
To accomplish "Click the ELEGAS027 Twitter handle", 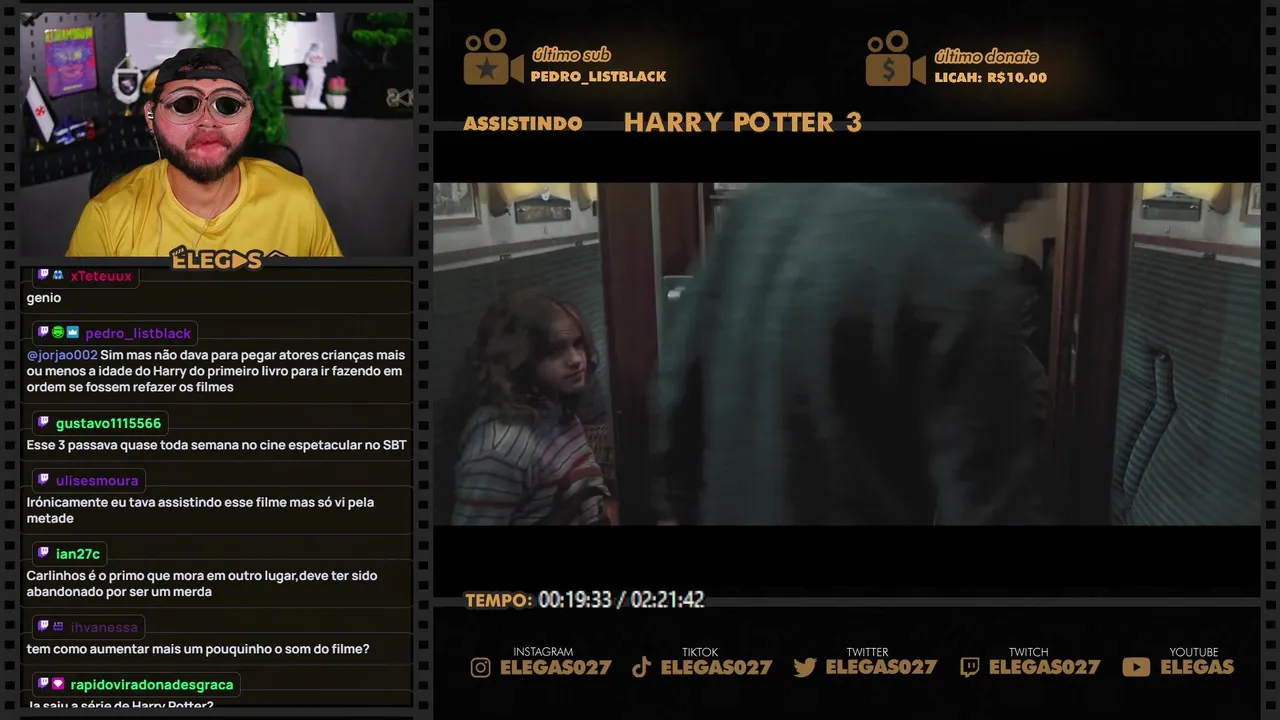I will (881, 667).
